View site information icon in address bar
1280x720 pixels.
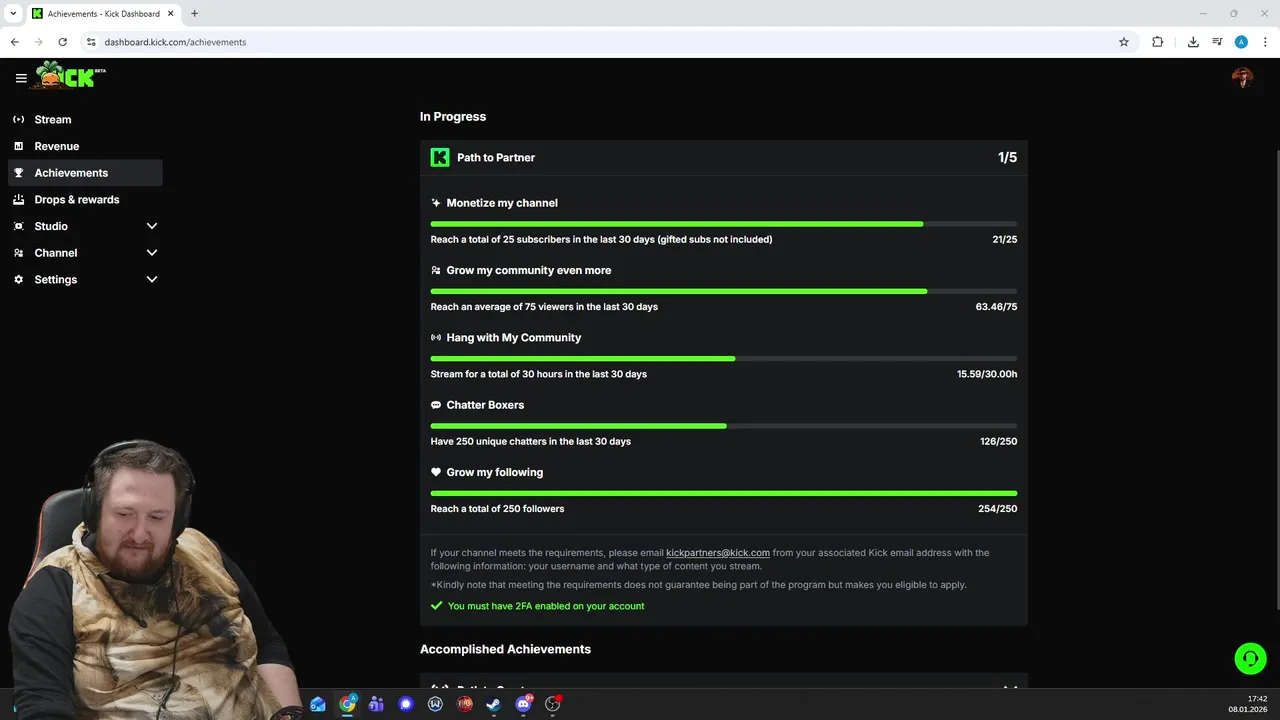click(91, 42)
